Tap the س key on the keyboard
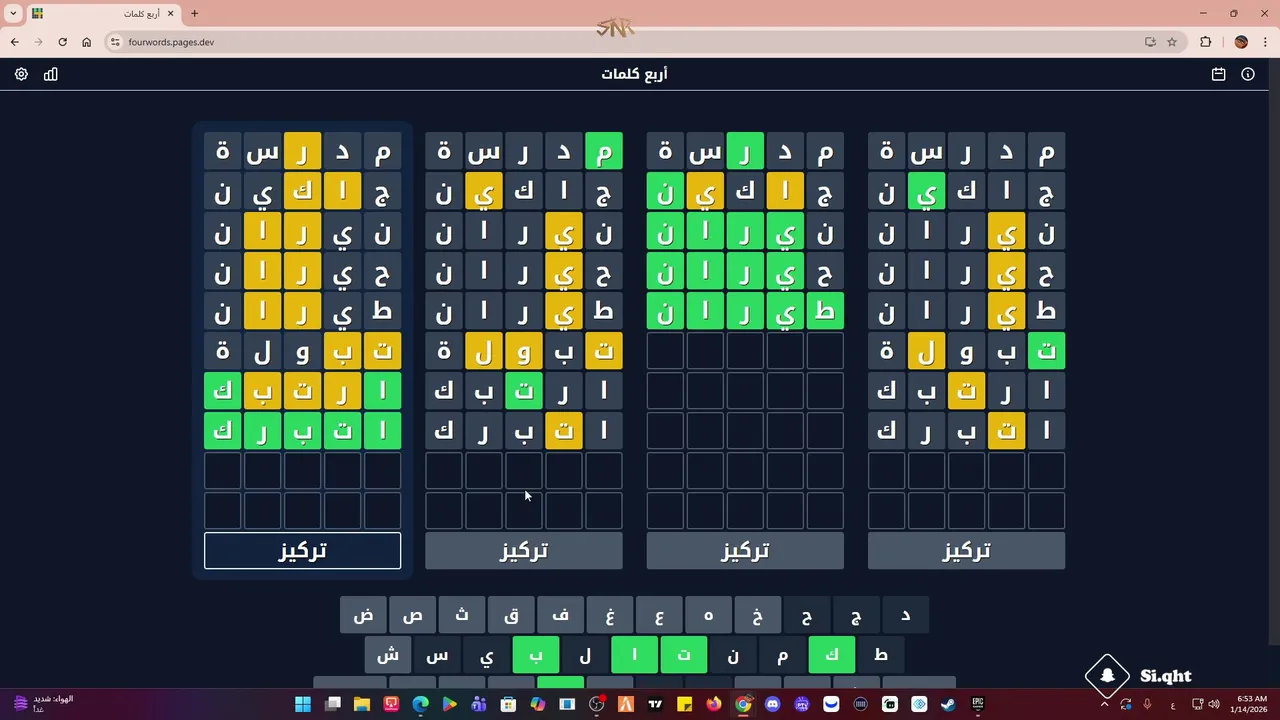Screen dimensions: 1280x720 [x=437, y=655]
